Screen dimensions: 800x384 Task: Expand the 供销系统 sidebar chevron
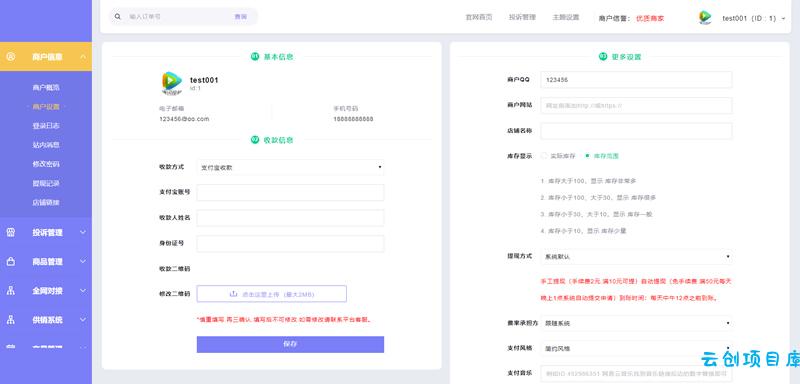[83, 320]
